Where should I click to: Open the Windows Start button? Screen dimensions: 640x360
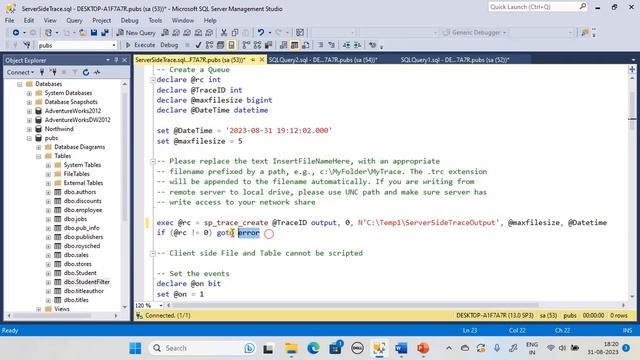click(x=135, y=348)
